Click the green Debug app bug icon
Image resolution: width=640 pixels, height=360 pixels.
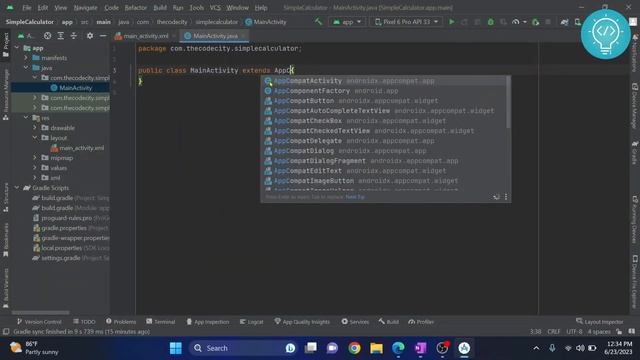point(491,22)
